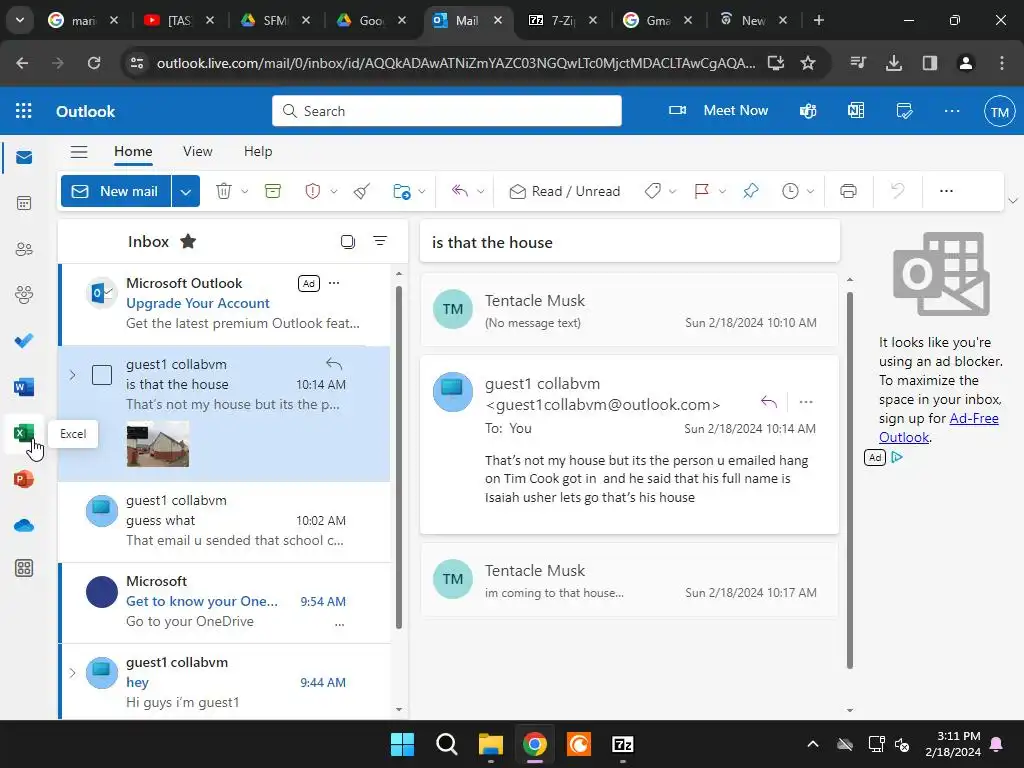Switch to the Help ribbon tab
The image size is (1024, 768).
[258, 152]
